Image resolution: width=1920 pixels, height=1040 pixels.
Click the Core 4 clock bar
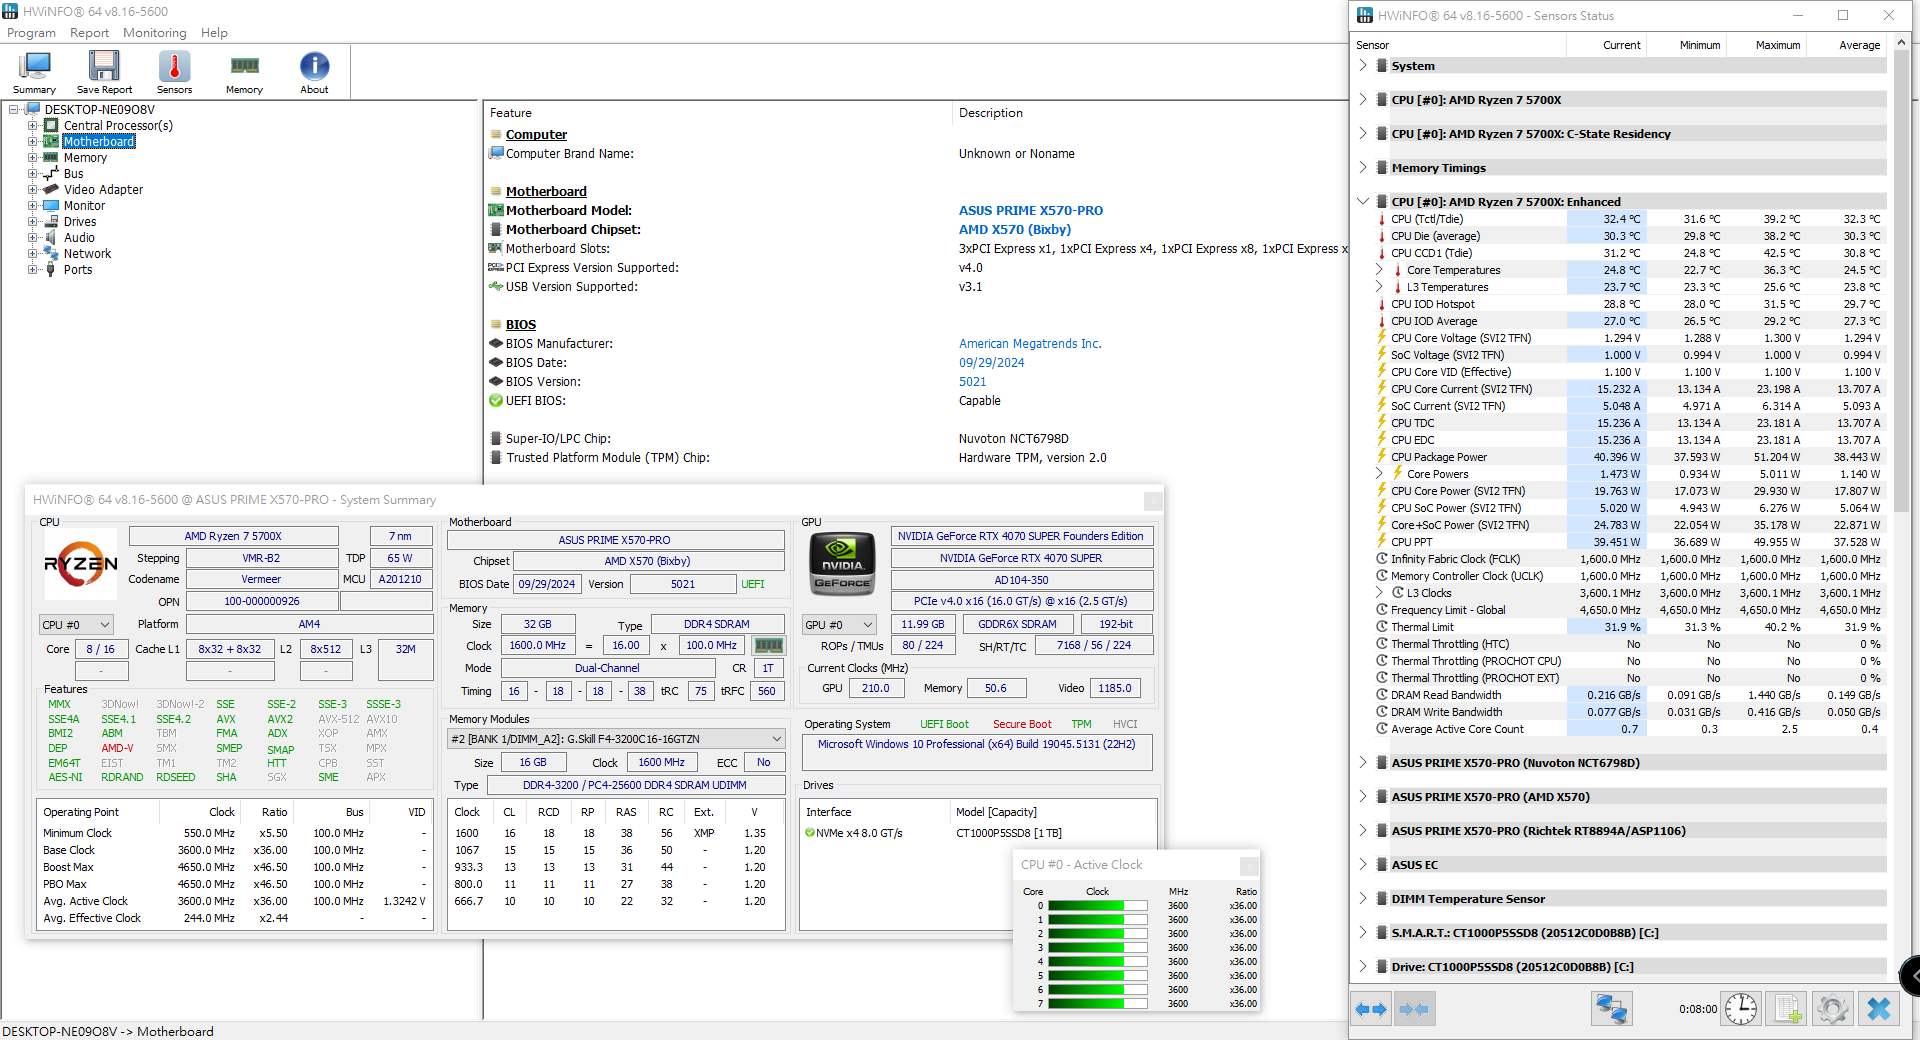(1097, 962)
